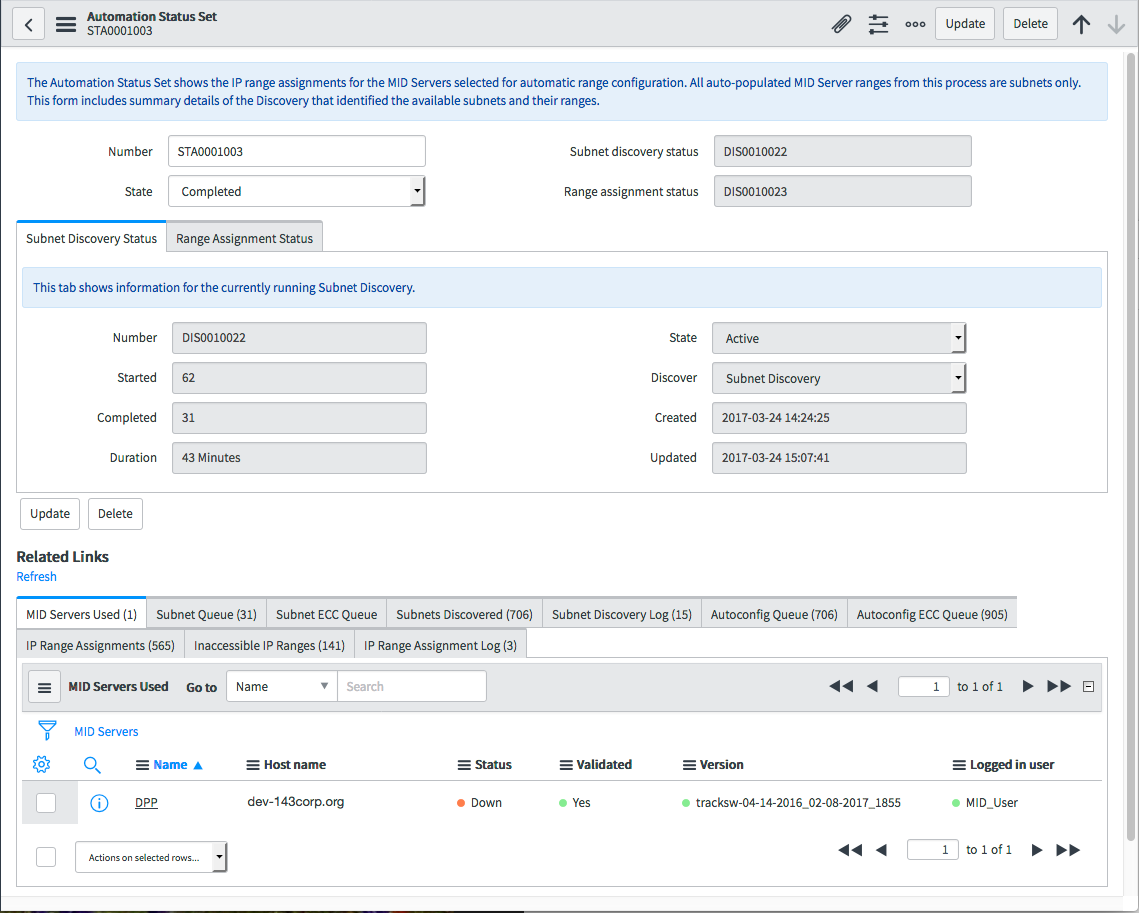1139x913 pixels.
Task: Switch to Range Assignment Status tab
Action: click(x=244, y=238)
